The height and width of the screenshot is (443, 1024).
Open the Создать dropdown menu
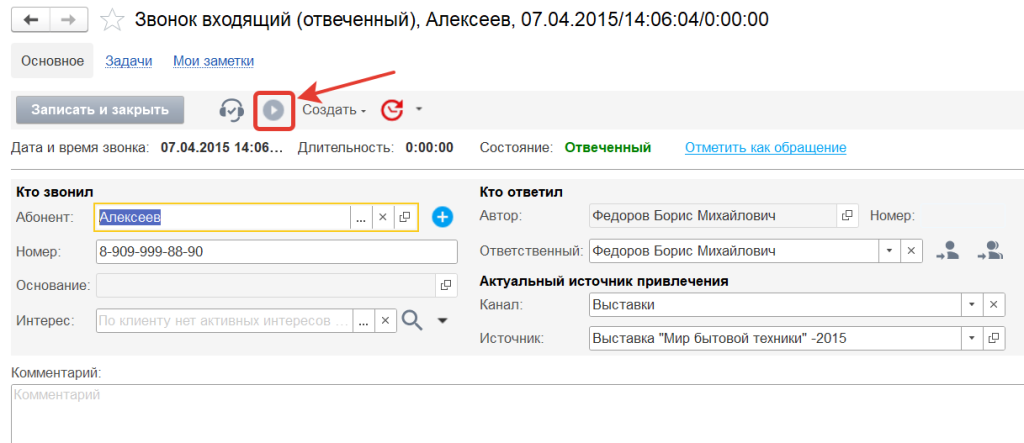tap(334, 110)
